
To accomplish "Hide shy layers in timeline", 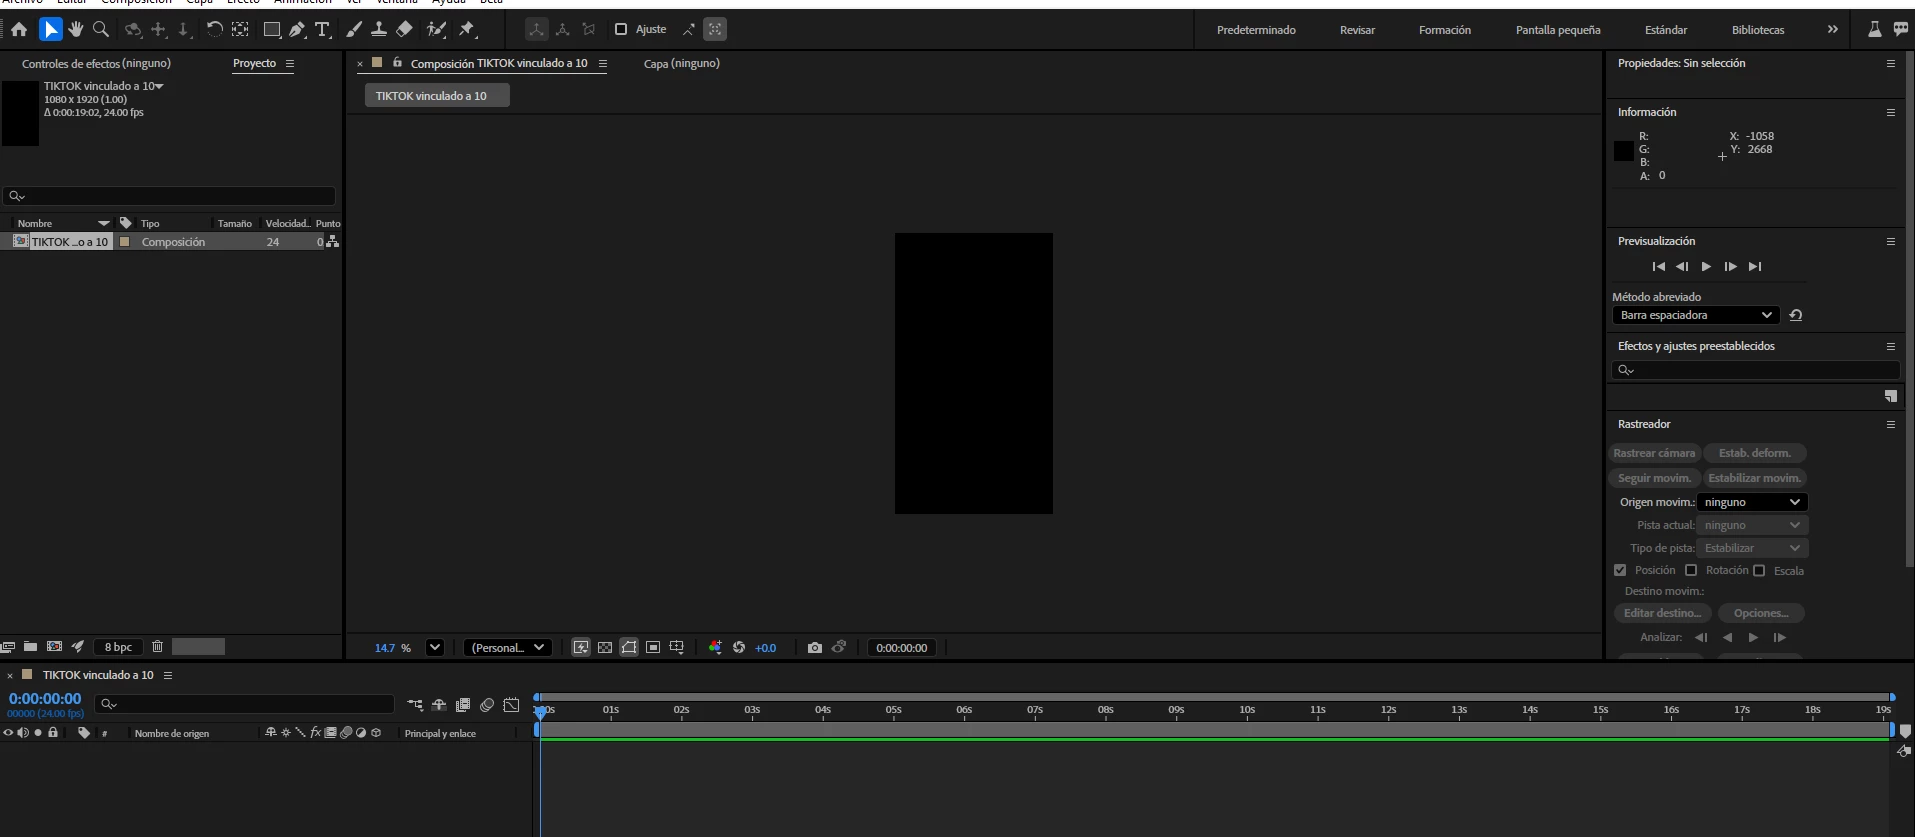I will pos(439,705).
